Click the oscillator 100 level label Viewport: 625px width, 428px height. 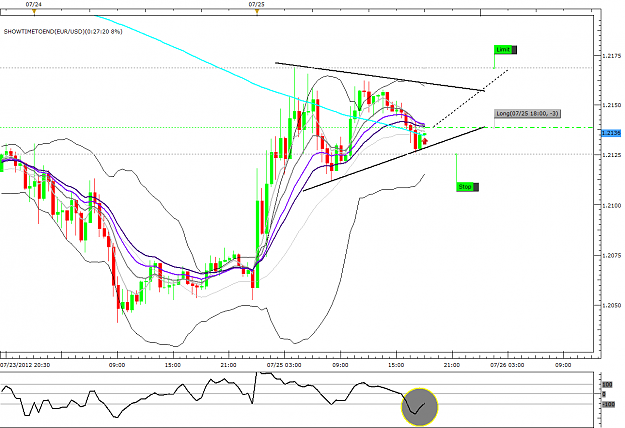tap(607, 385)
